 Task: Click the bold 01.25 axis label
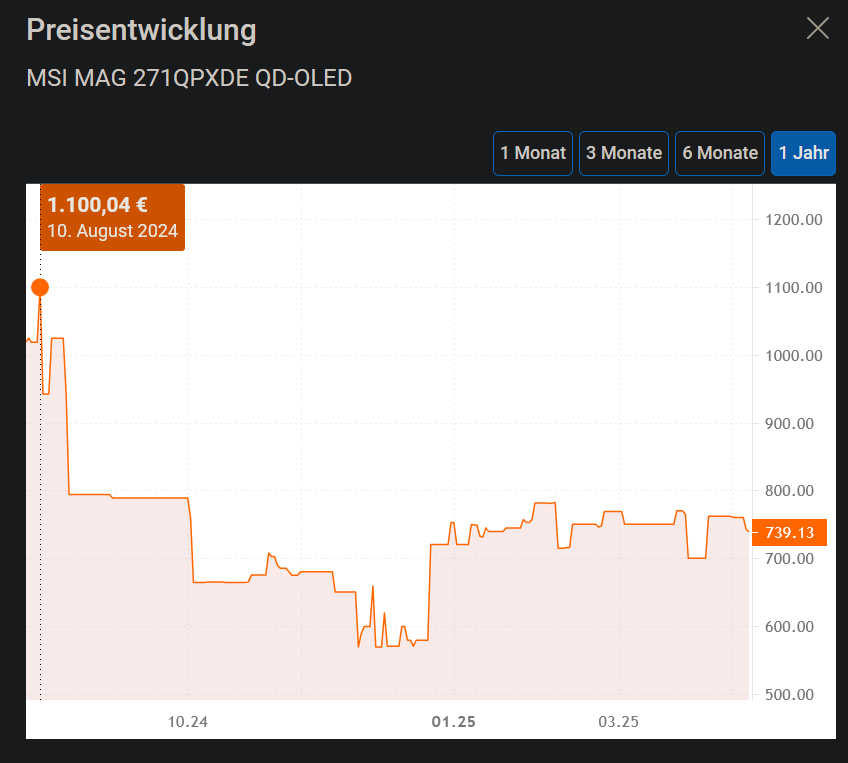(452, 721)
